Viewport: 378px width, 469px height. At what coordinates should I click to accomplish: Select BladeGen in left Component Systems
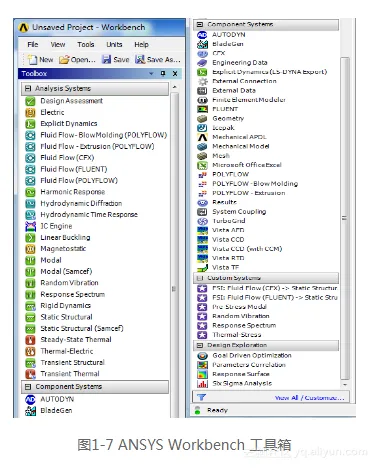[56, 411]
